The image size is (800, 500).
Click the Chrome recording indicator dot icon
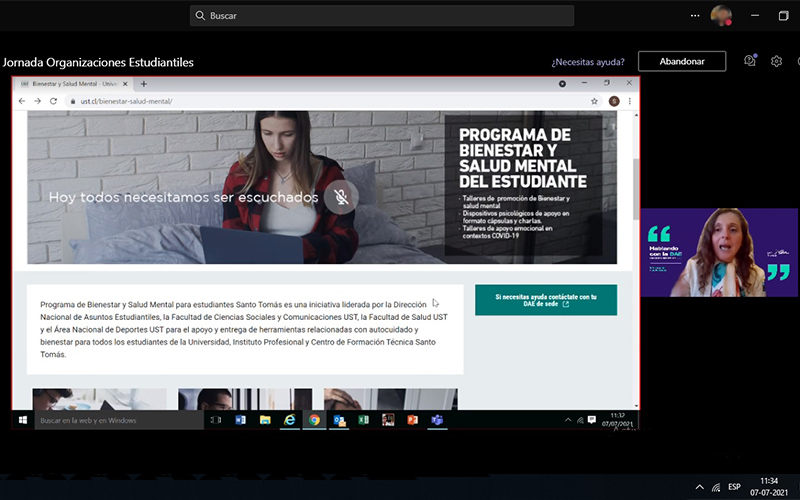click(x=562, y=84)
